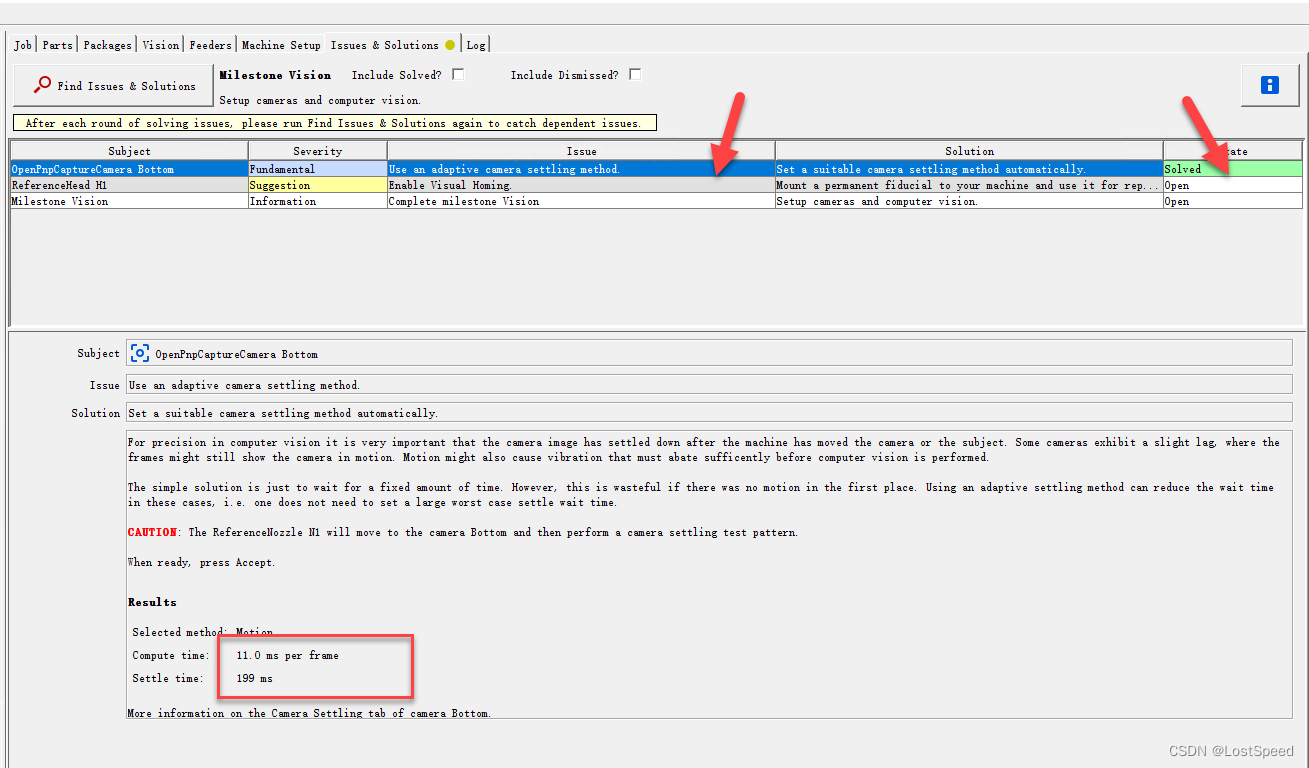Screen dimensions: 1309x768
Task: Click the Setup cameras and computer vision solution cell
Action: point(969,201)
